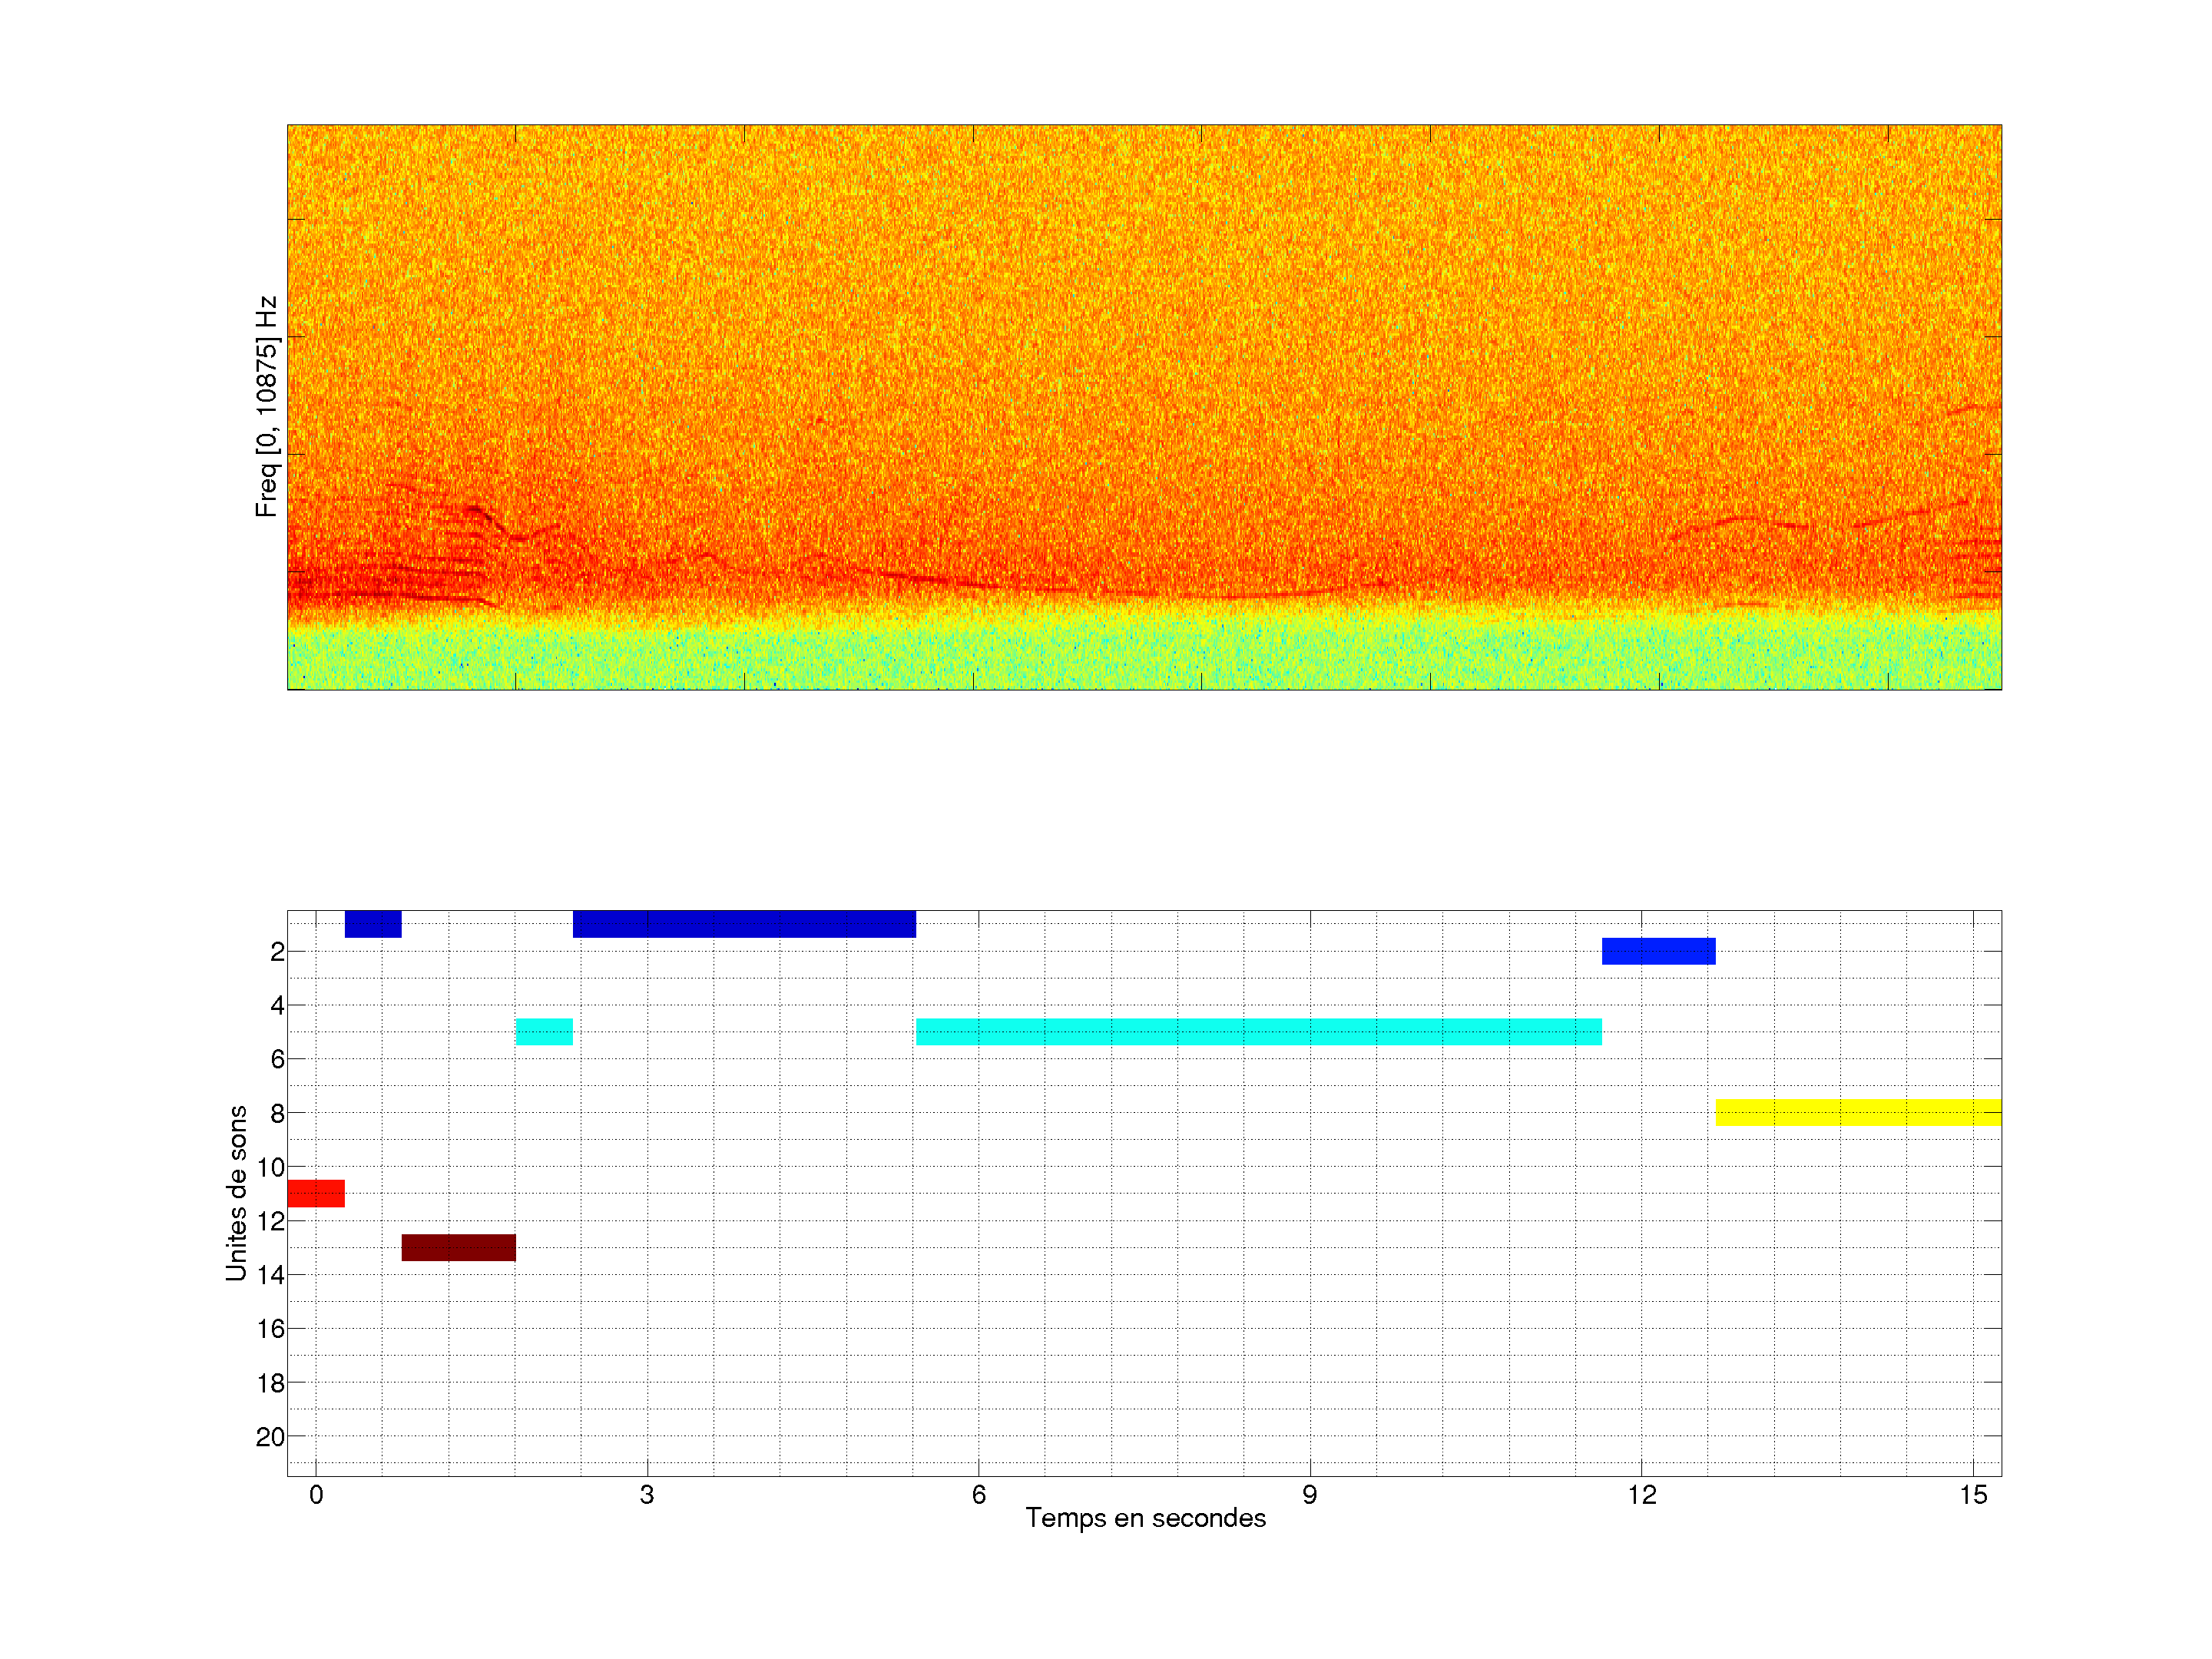Click the yellow bar at unit 8
Screen dimensions: 2212x1659
1857,1112
